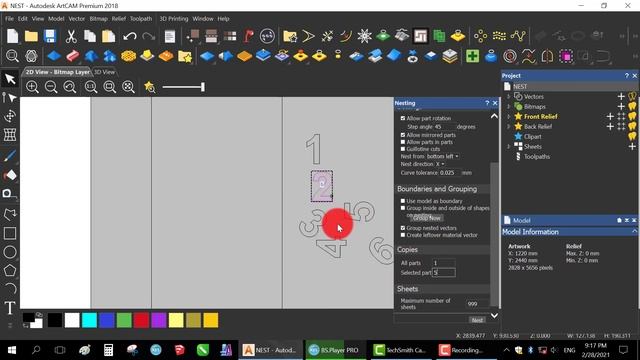The image size is (640, 360).
Task: Cut selection with the scissors icon
Action: 71,36
